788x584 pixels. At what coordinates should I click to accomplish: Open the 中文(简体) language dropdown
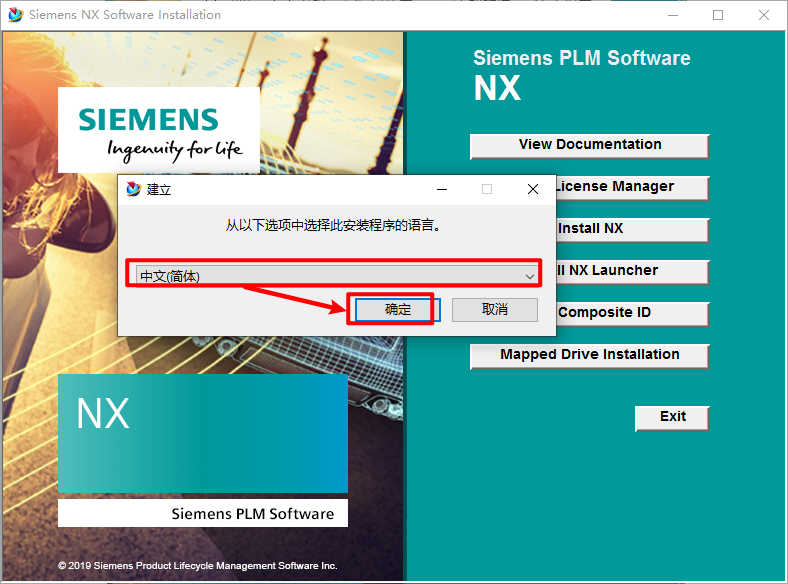tap(336, 275)
